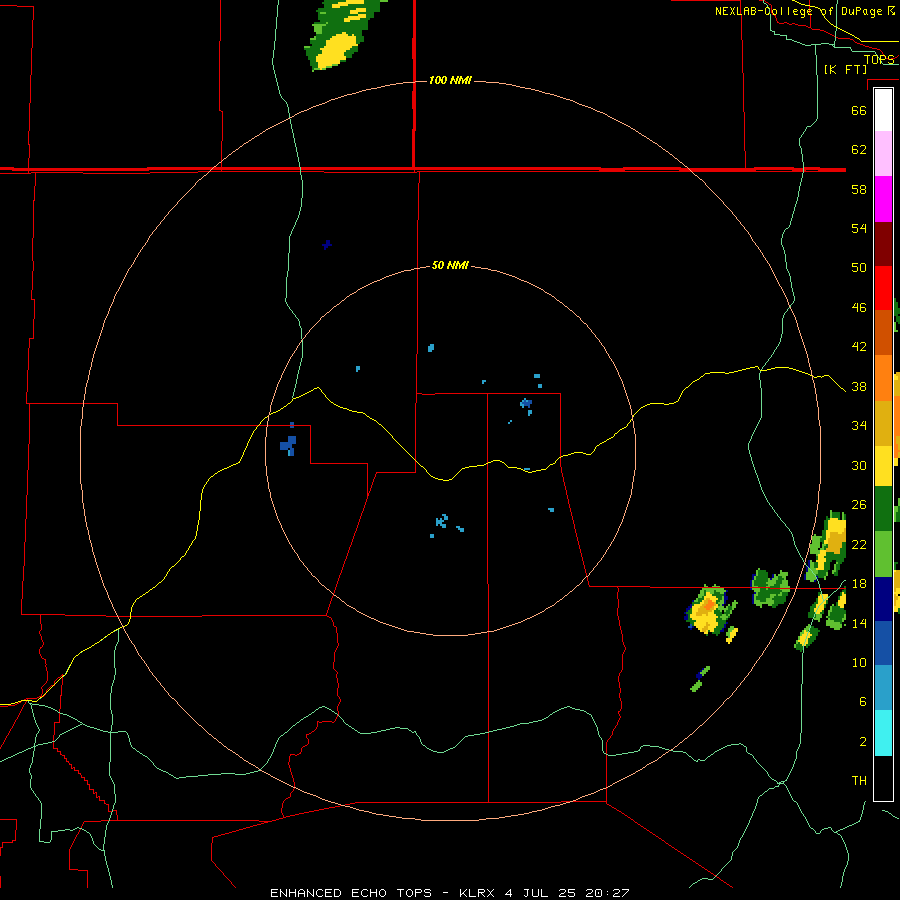Click the "100 NMI" range ring label

tap(450, 80)
